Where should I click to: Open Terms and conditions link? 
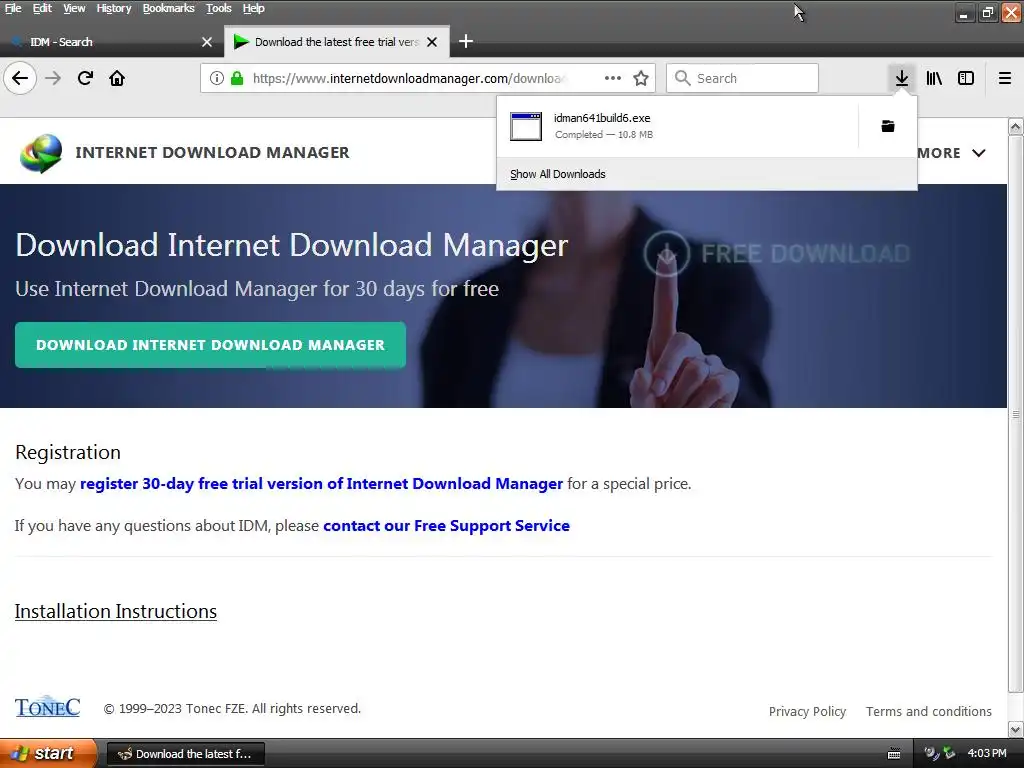click(x=929, y=711)
